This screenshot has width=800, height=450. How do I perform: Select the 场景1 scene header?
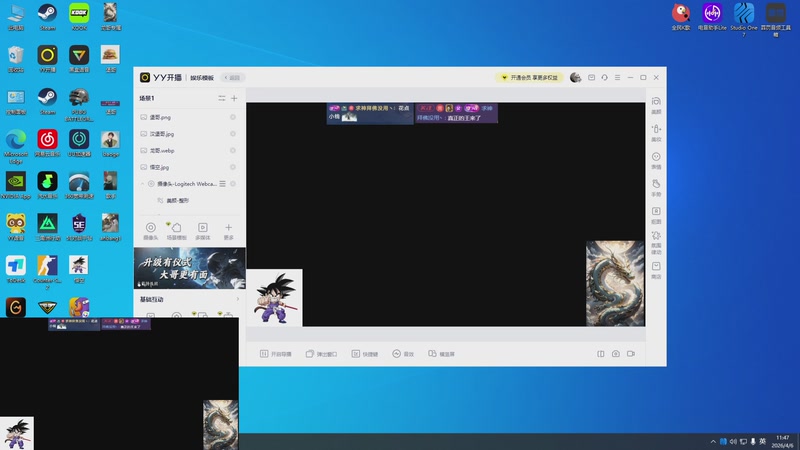coord(147,98)
